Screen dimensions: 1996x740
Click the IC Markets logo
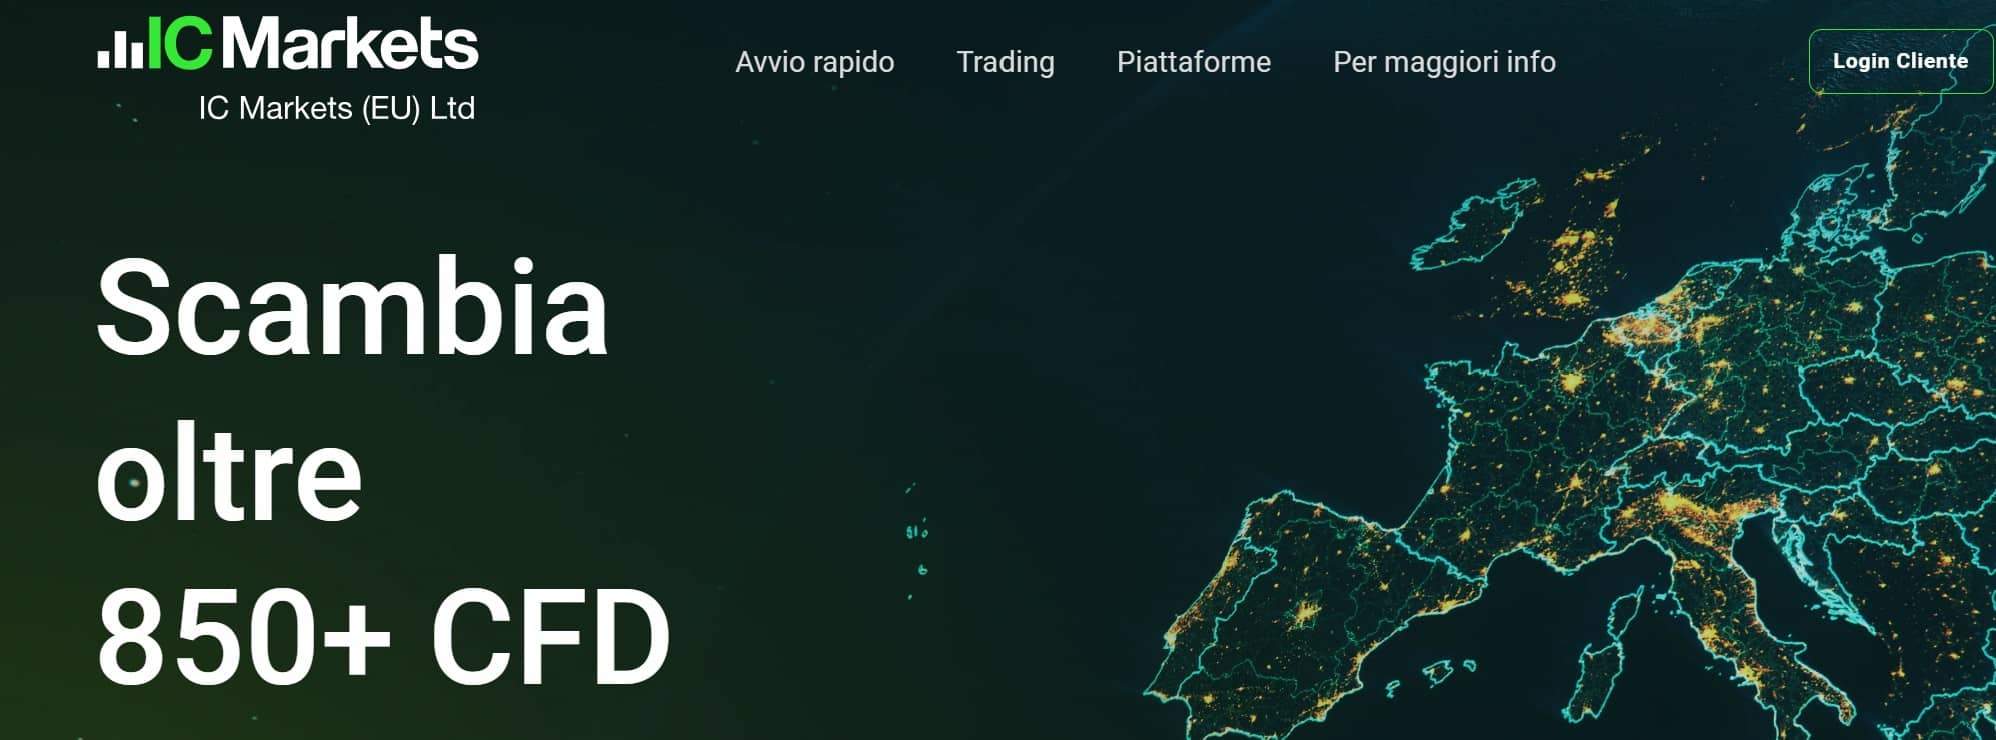tap(288, 44)
